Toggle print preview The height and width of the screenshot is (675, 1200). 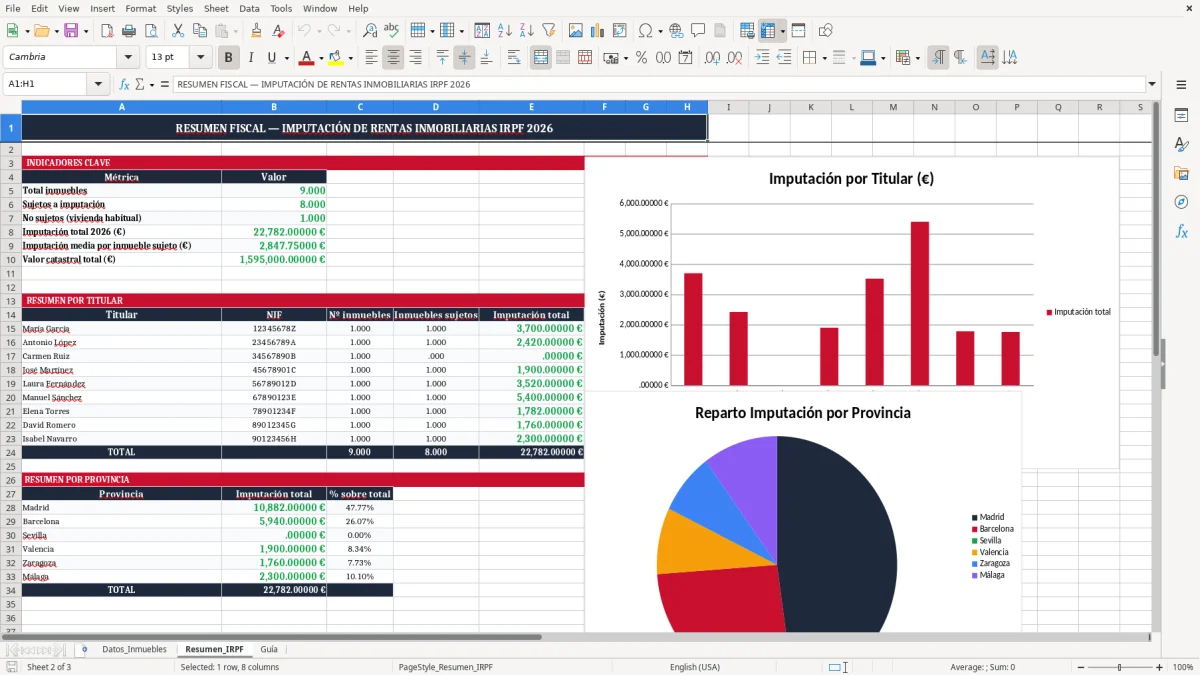(150, 31)
